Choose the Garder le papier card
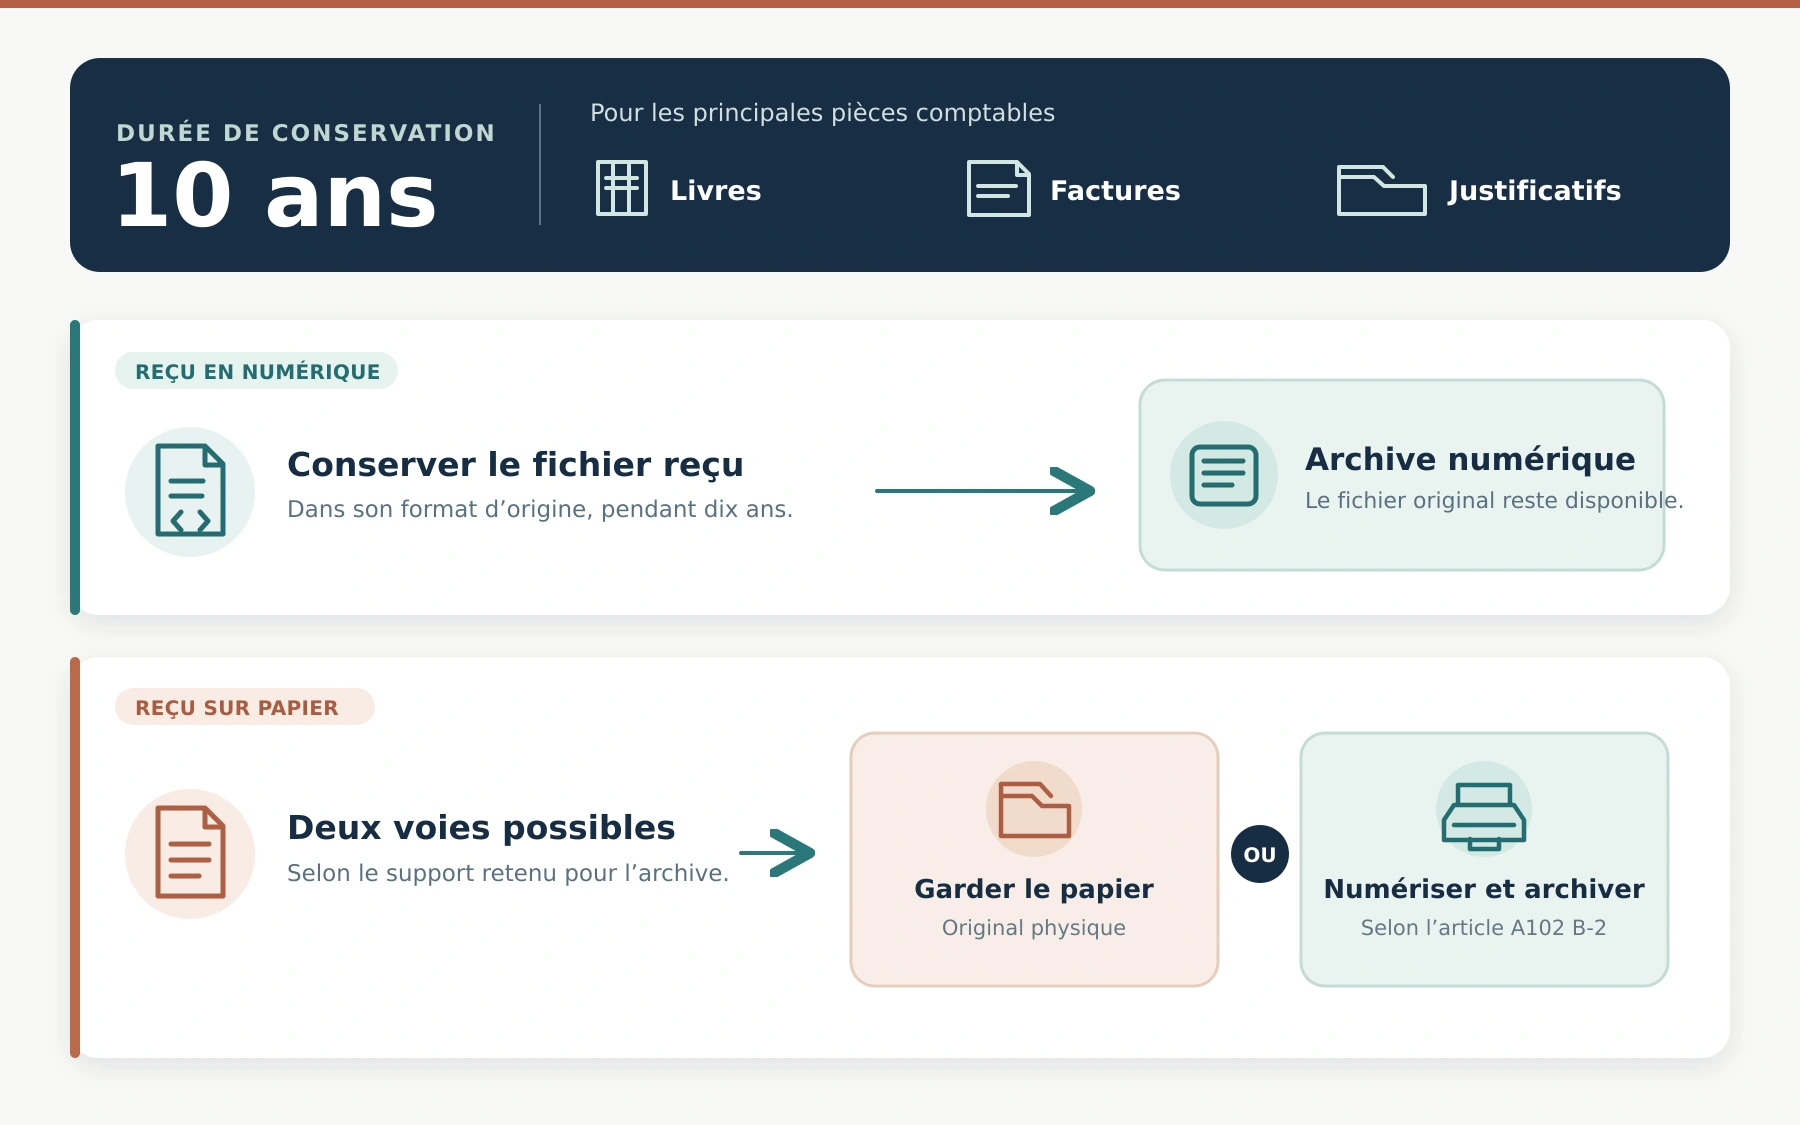 click(1034, 860)
